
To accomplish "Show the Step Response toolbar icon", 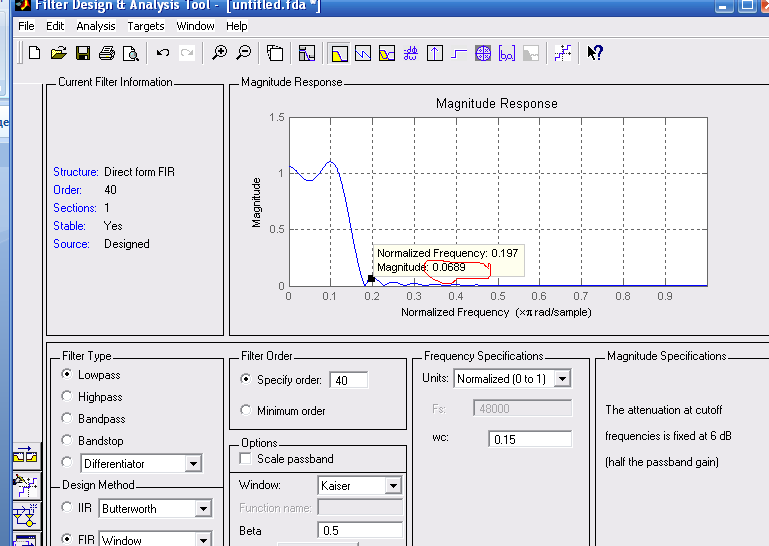I will (x=459, y=53).
